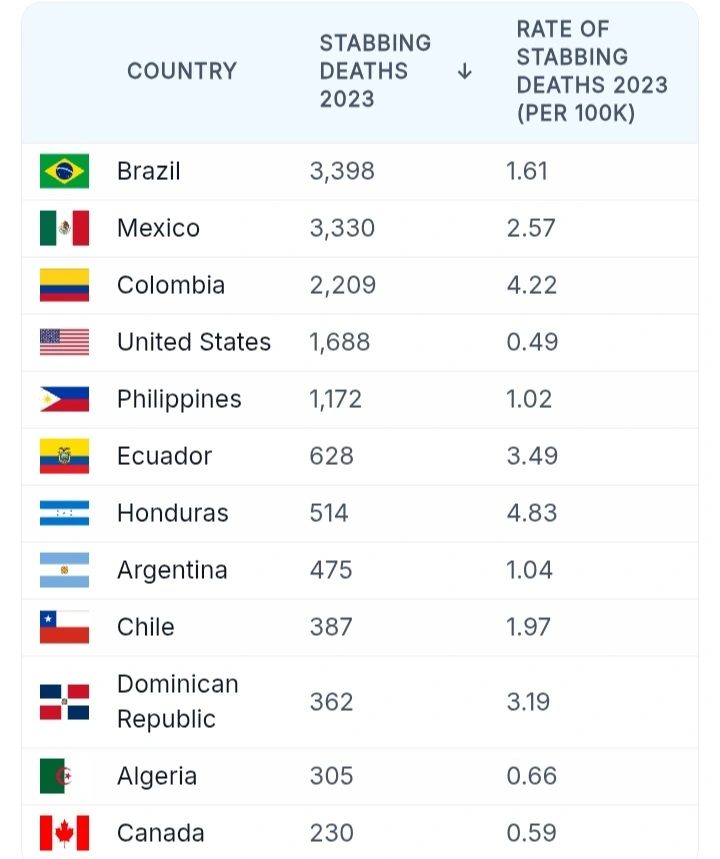Open the Ecuador country link

coord(164,456)
